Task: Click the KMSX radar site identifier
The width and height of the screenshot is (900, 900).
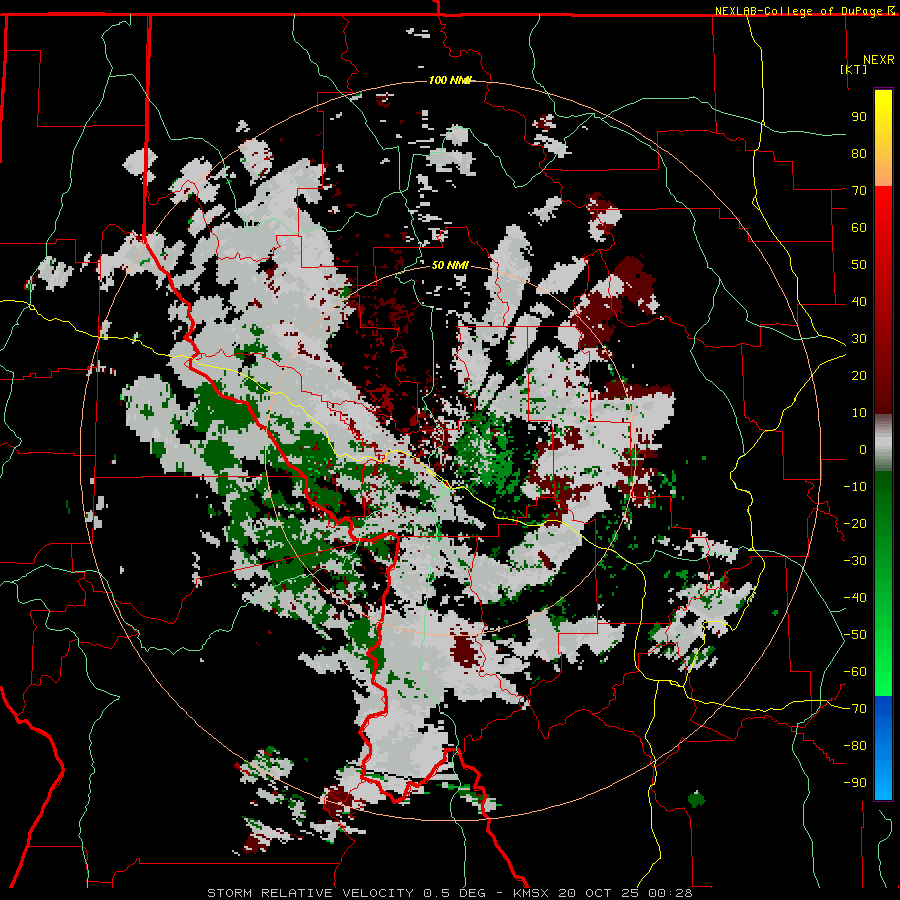Action: 531,893
